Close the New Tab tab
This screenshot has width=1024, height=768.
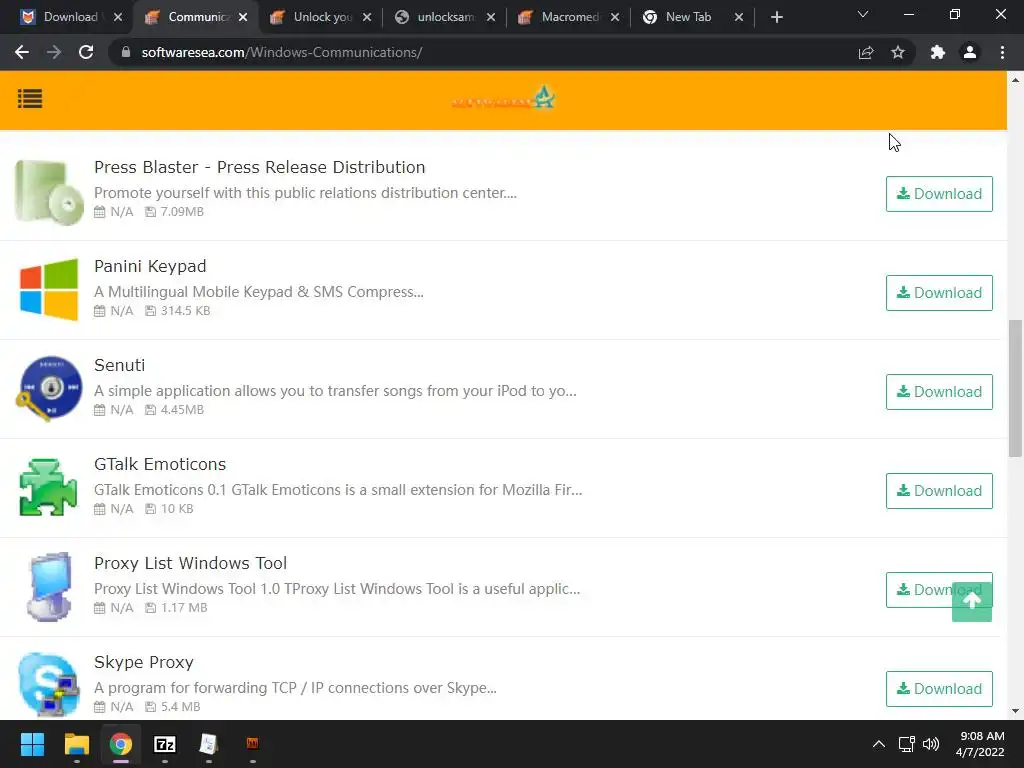click(x=739, y=17)
